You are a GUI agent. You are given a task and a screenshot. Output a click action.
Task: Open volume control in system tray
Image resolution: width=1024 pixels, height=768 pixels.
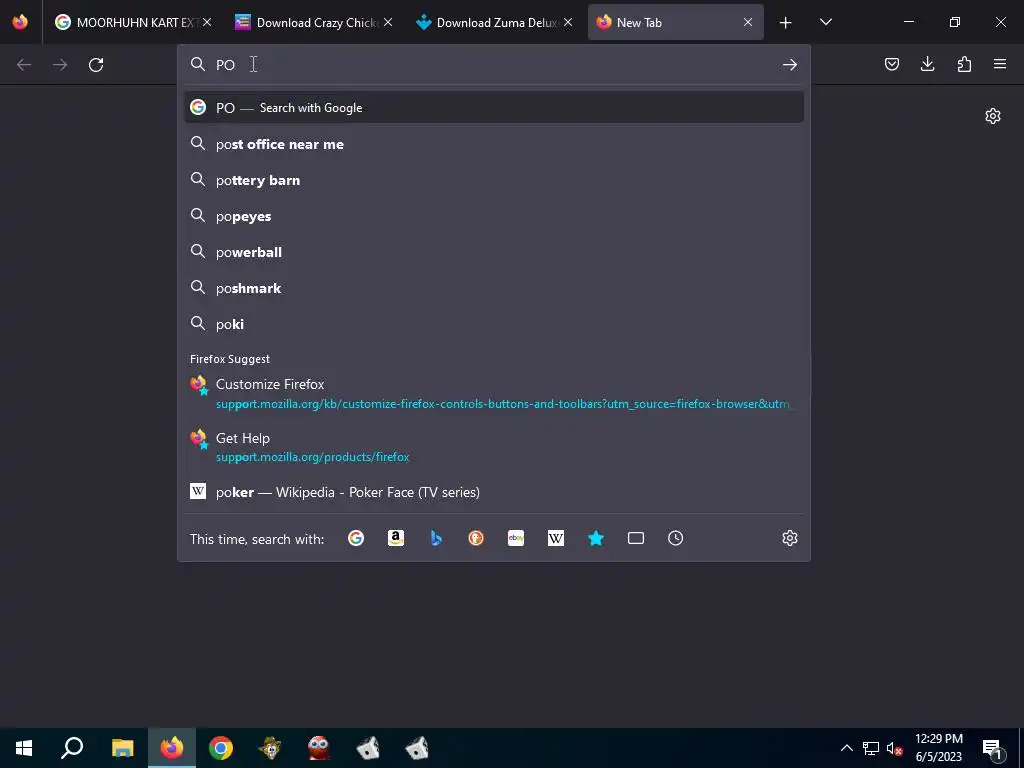click(x=894, y=748)
